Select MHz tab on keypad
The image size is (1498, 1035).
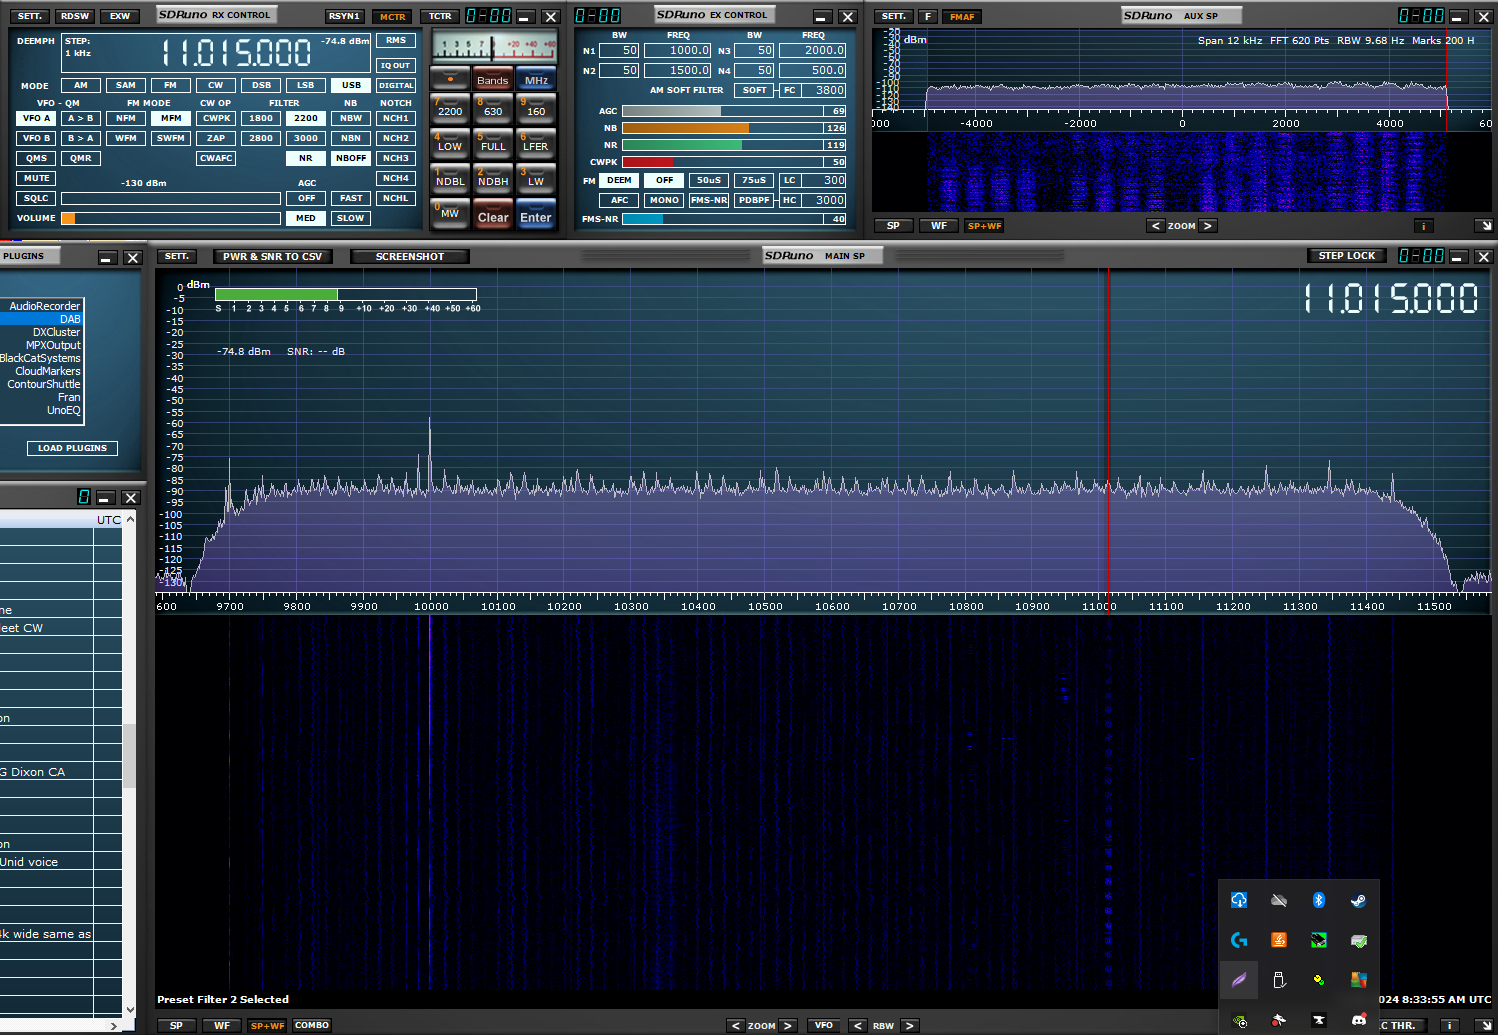tap(536, 80)
